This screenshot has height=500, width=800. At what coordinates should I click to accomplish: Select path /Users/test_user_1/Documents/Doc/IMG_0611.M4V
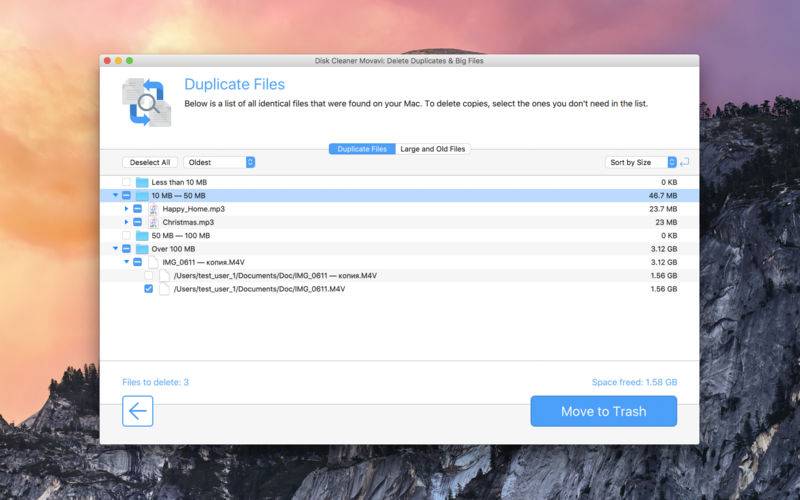pyautogui.click(x=259, y=289)
